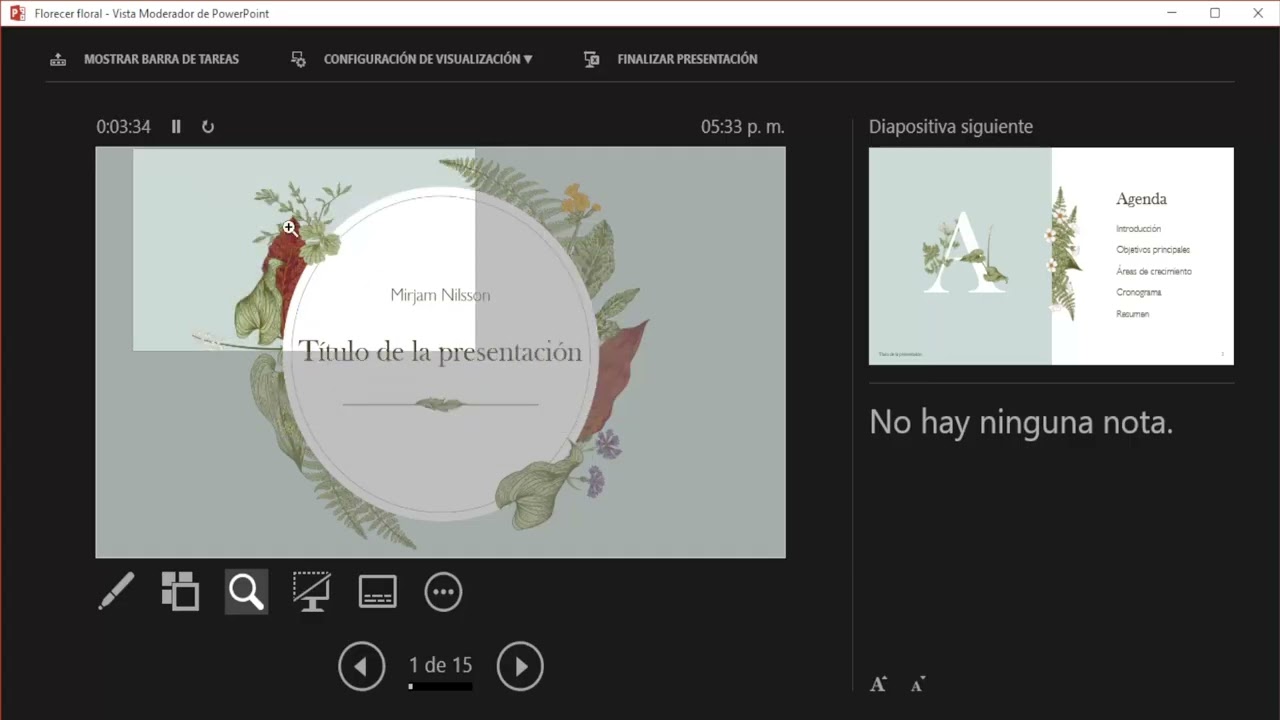Click the taskbar icon beside Mostrar barra
The image size is (1280, 720).
pos(58,59)
